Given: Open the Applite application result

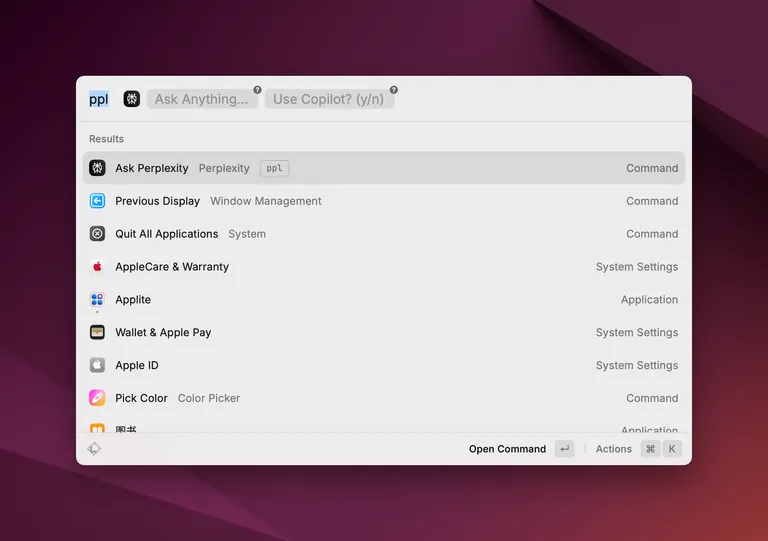Looking at the screenshot, I should 384,299.
